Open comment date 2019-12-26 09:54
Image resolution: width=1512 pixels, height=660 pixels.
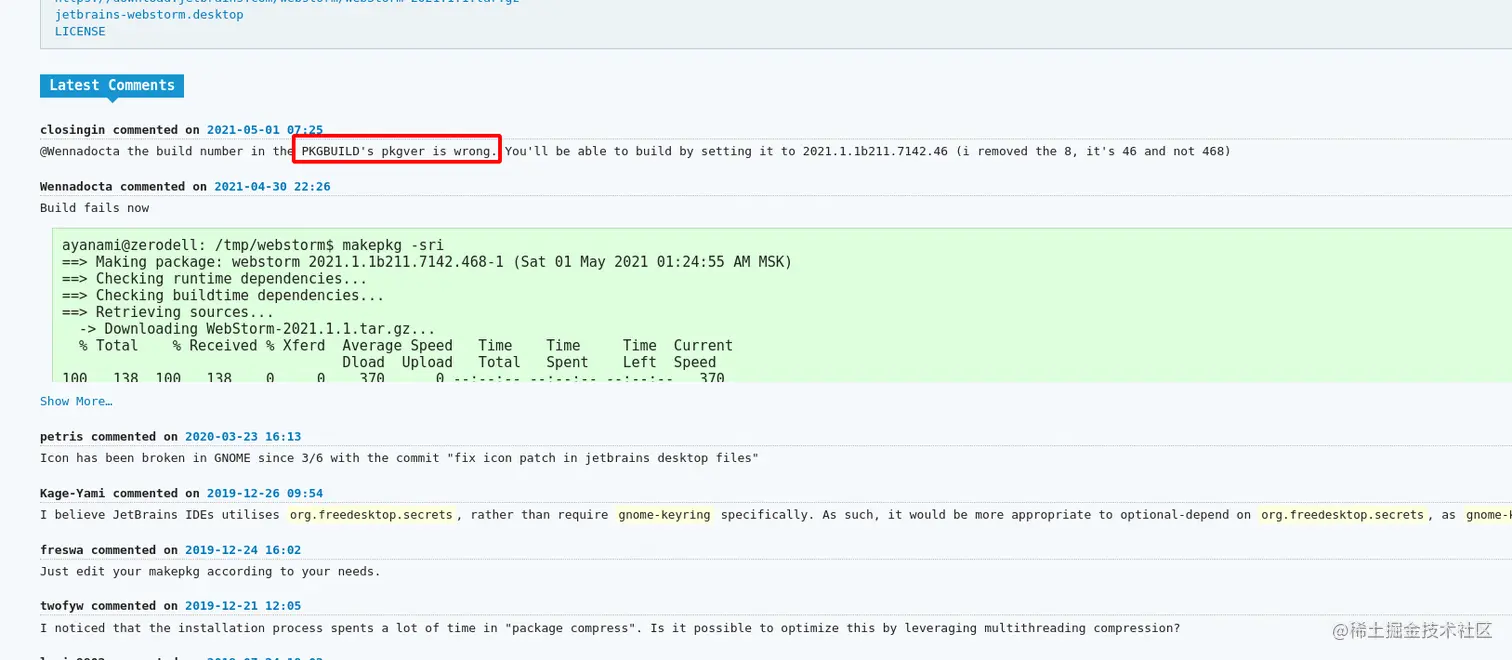coord(265,494)
